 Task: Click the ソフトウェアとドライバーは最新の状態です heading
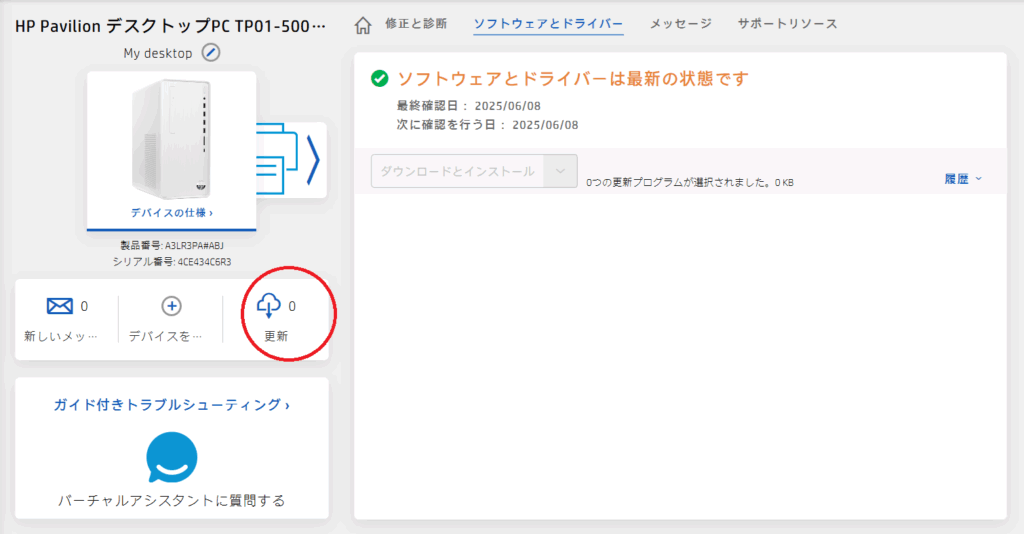[573, 79]
